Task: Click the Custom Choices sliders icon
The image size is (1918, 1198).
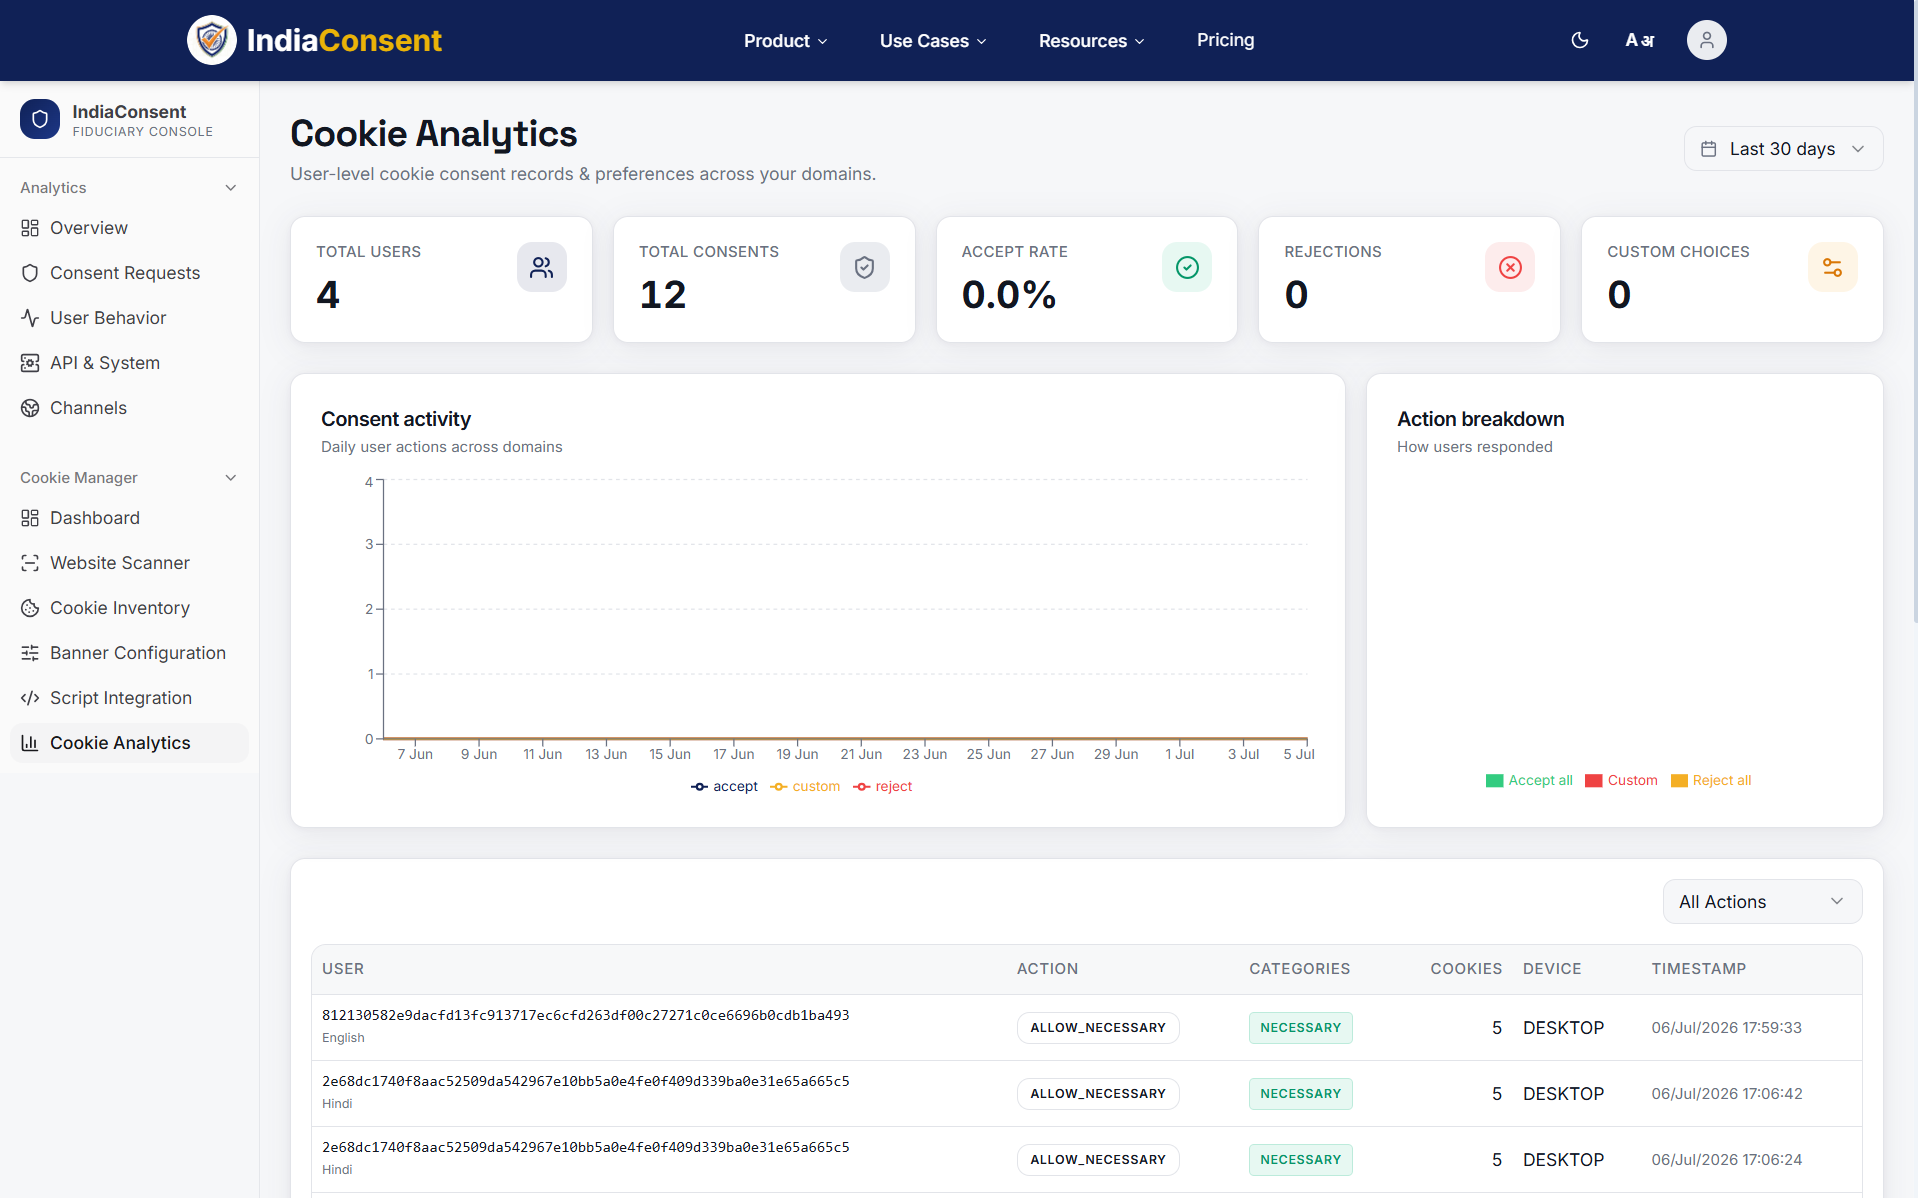Action: [x=1833, y=267]
